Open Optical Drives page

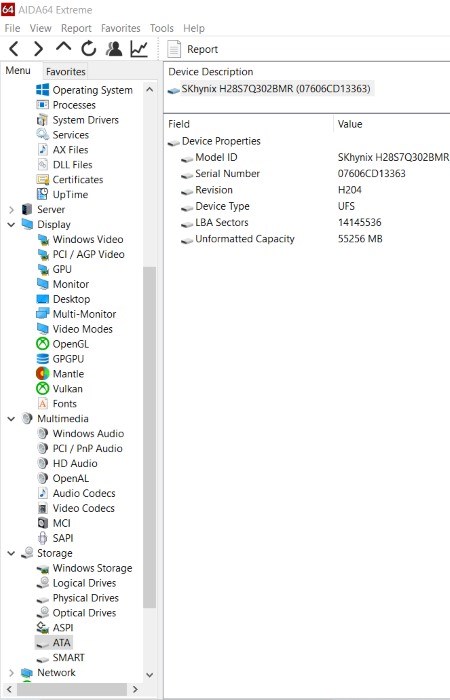click(x=76, y=613)
